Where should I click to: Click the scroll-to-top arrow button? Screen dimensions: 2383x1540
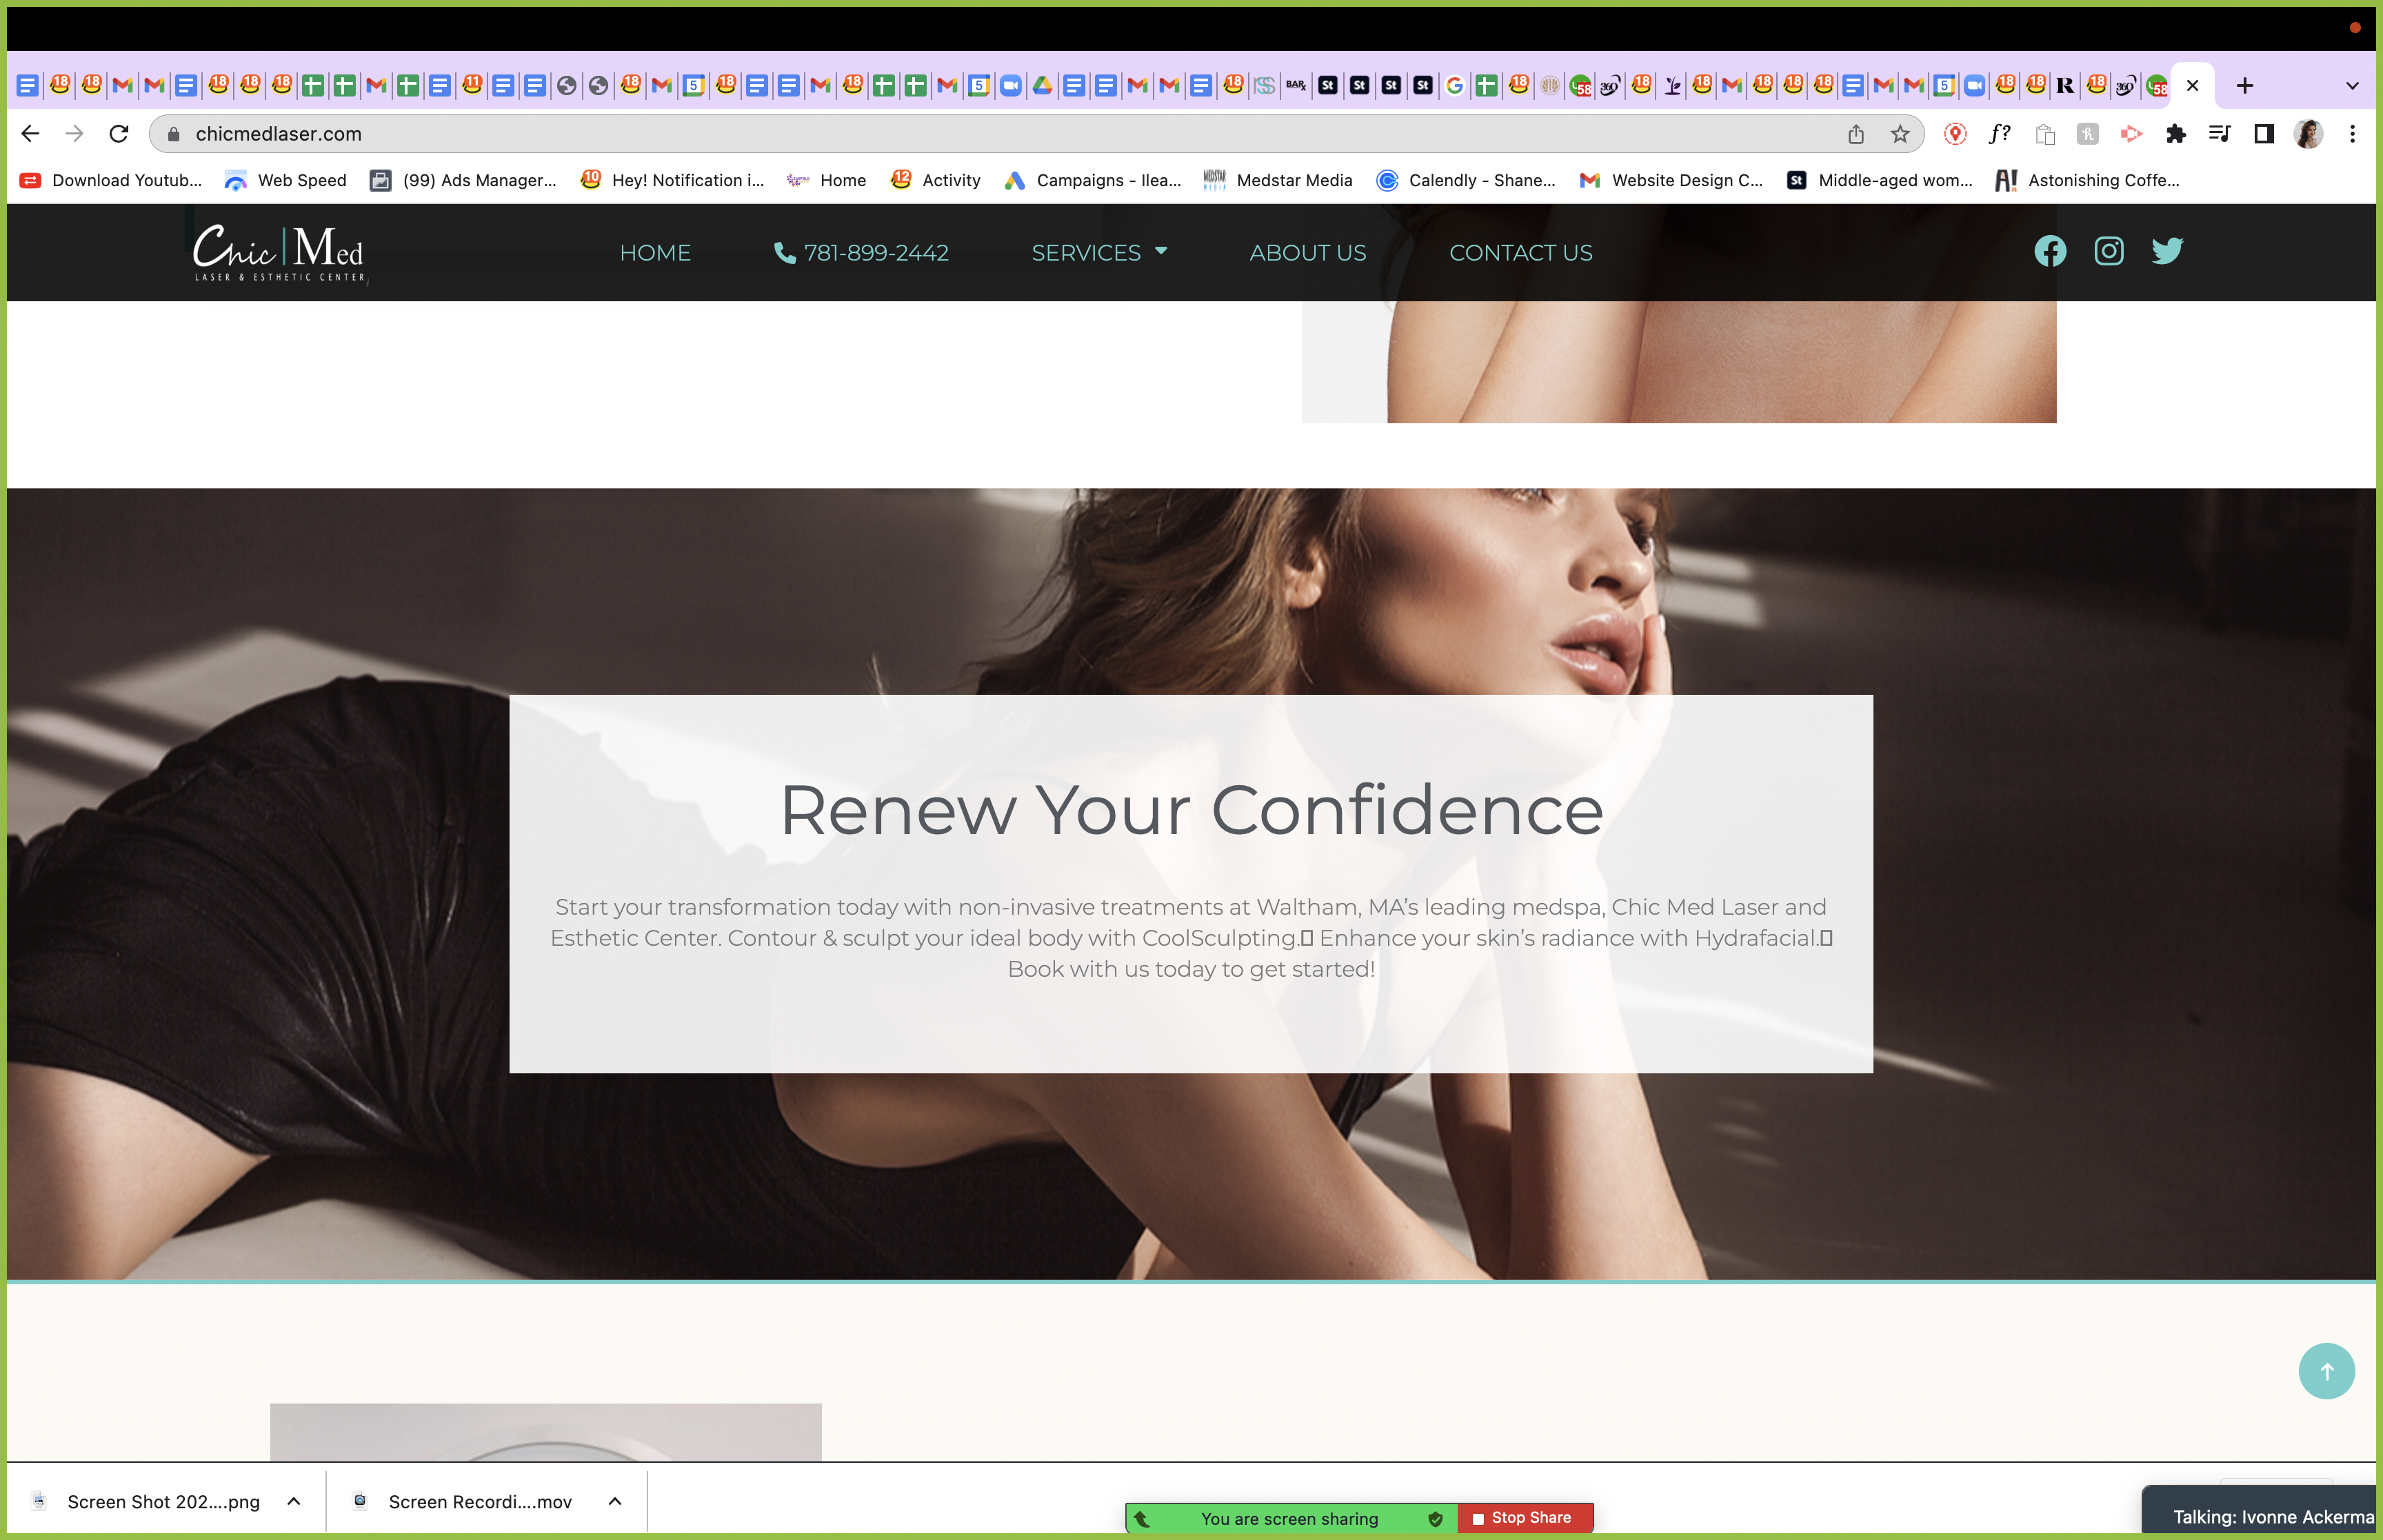pyautogui.click(x=2326, y=1371)
